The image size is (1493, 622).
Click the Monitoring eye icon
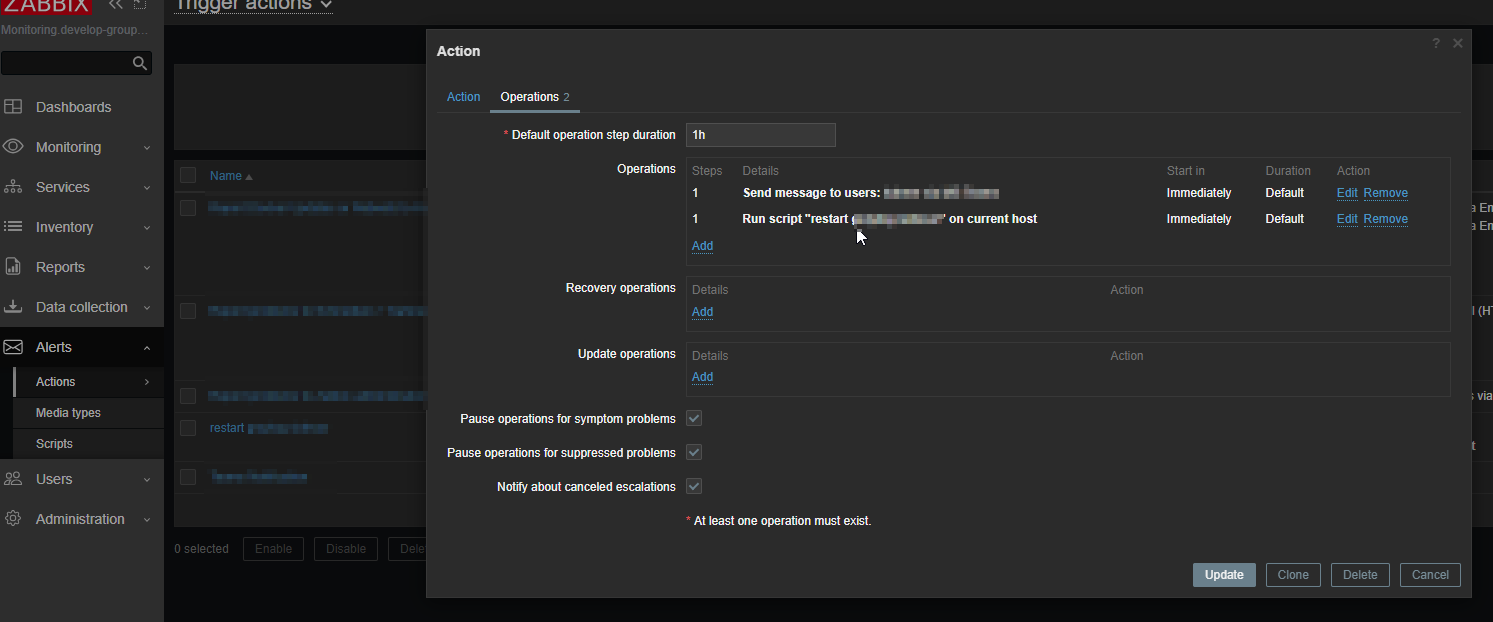(x=14, y=147)
